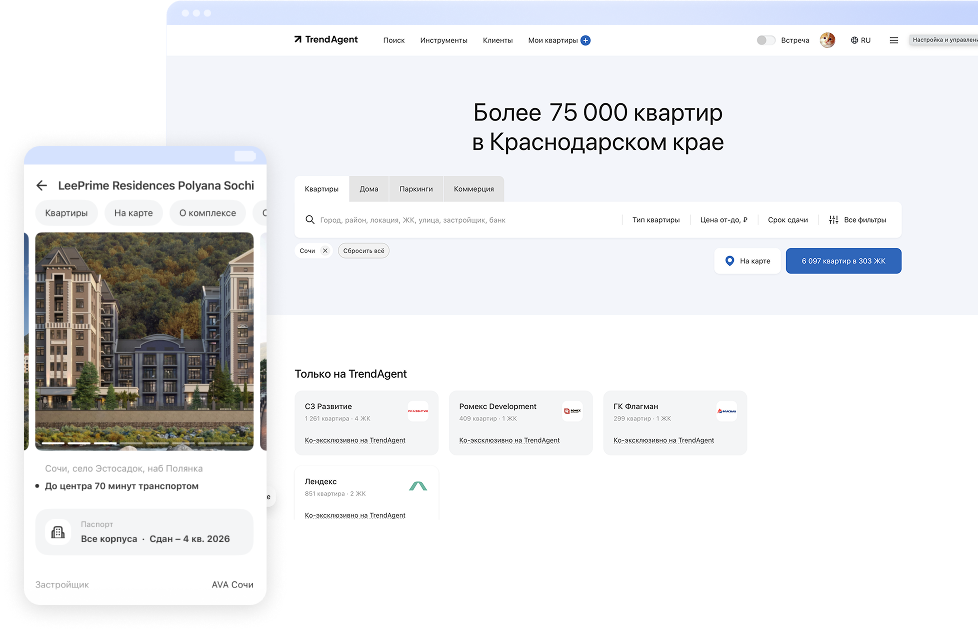Open the СЗ Развитие developer card
The image size is (978, 633).
click(x=367, y=423)
